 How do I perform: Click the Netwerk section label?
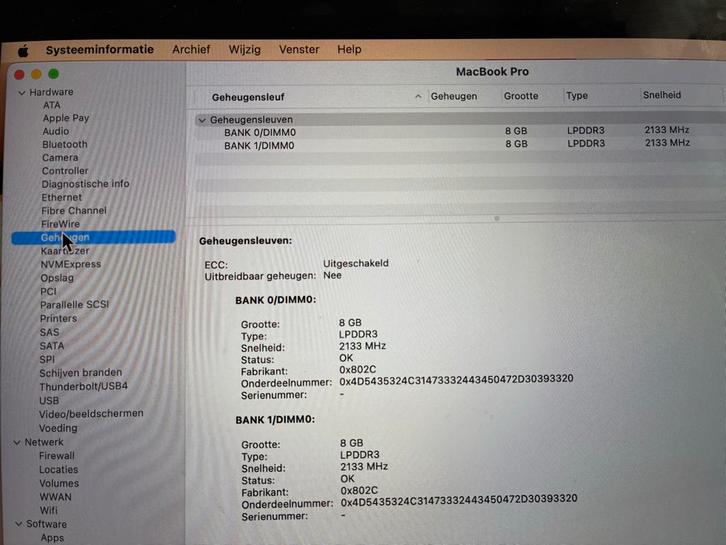44,442
